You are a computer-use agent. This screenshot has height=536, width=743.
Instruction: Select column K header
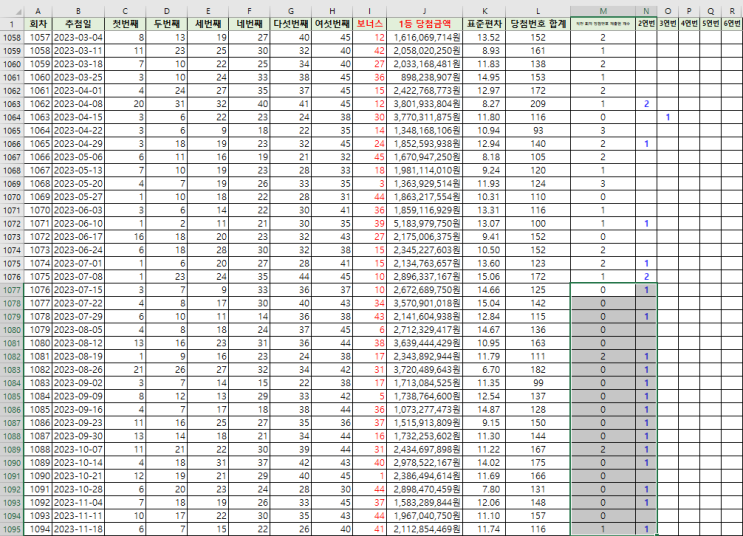point(484,11)
